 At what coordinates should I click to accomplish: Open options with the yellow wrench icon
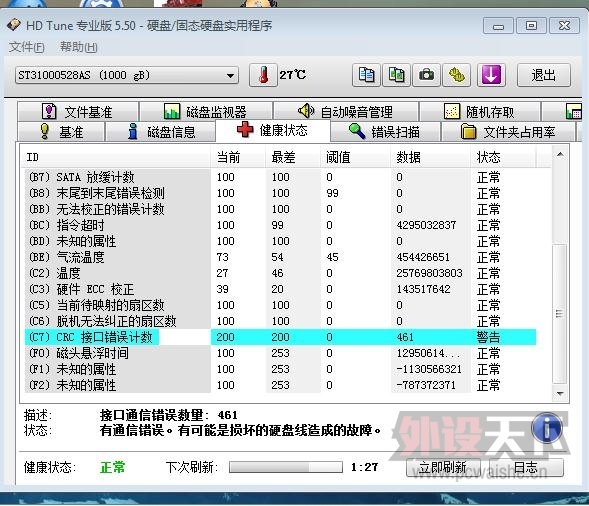click(x=456, y=75)
